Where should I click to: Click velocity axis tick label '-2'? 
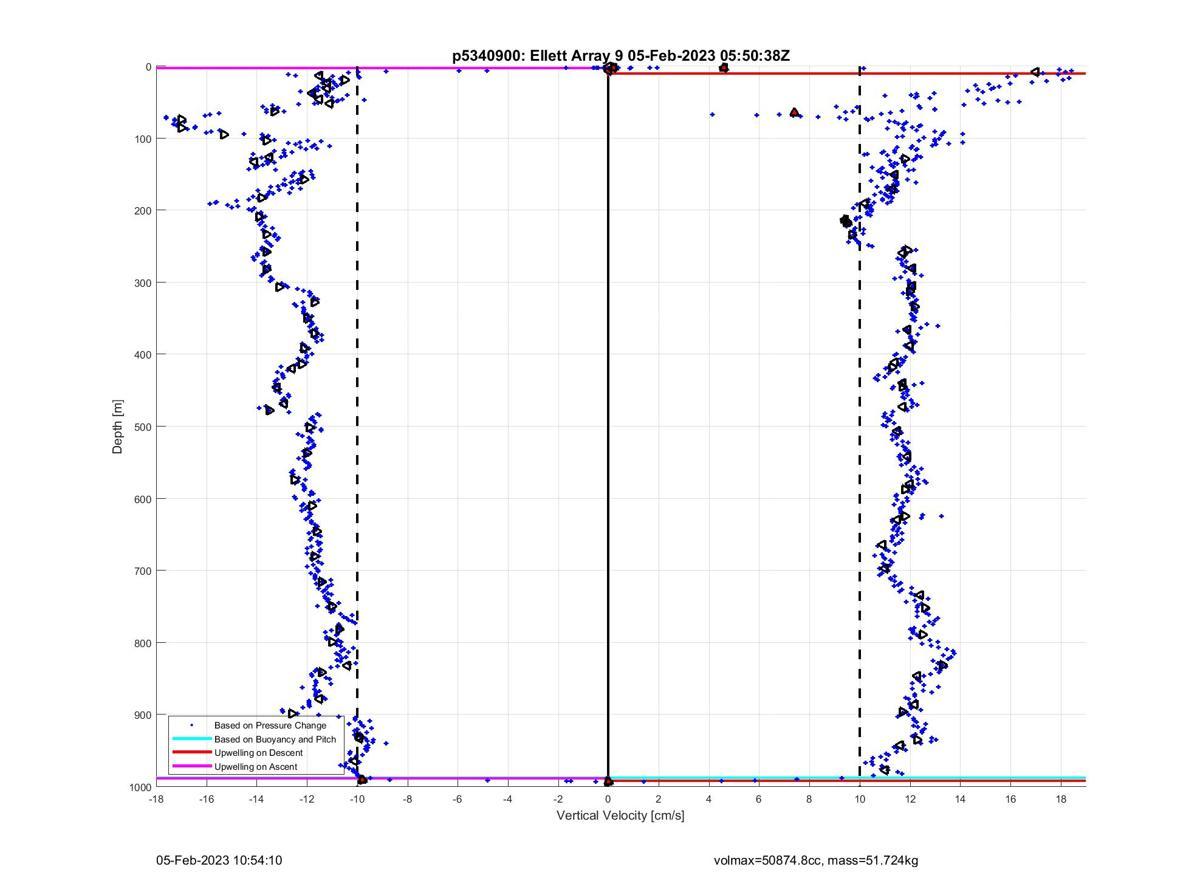click(557, 799)
